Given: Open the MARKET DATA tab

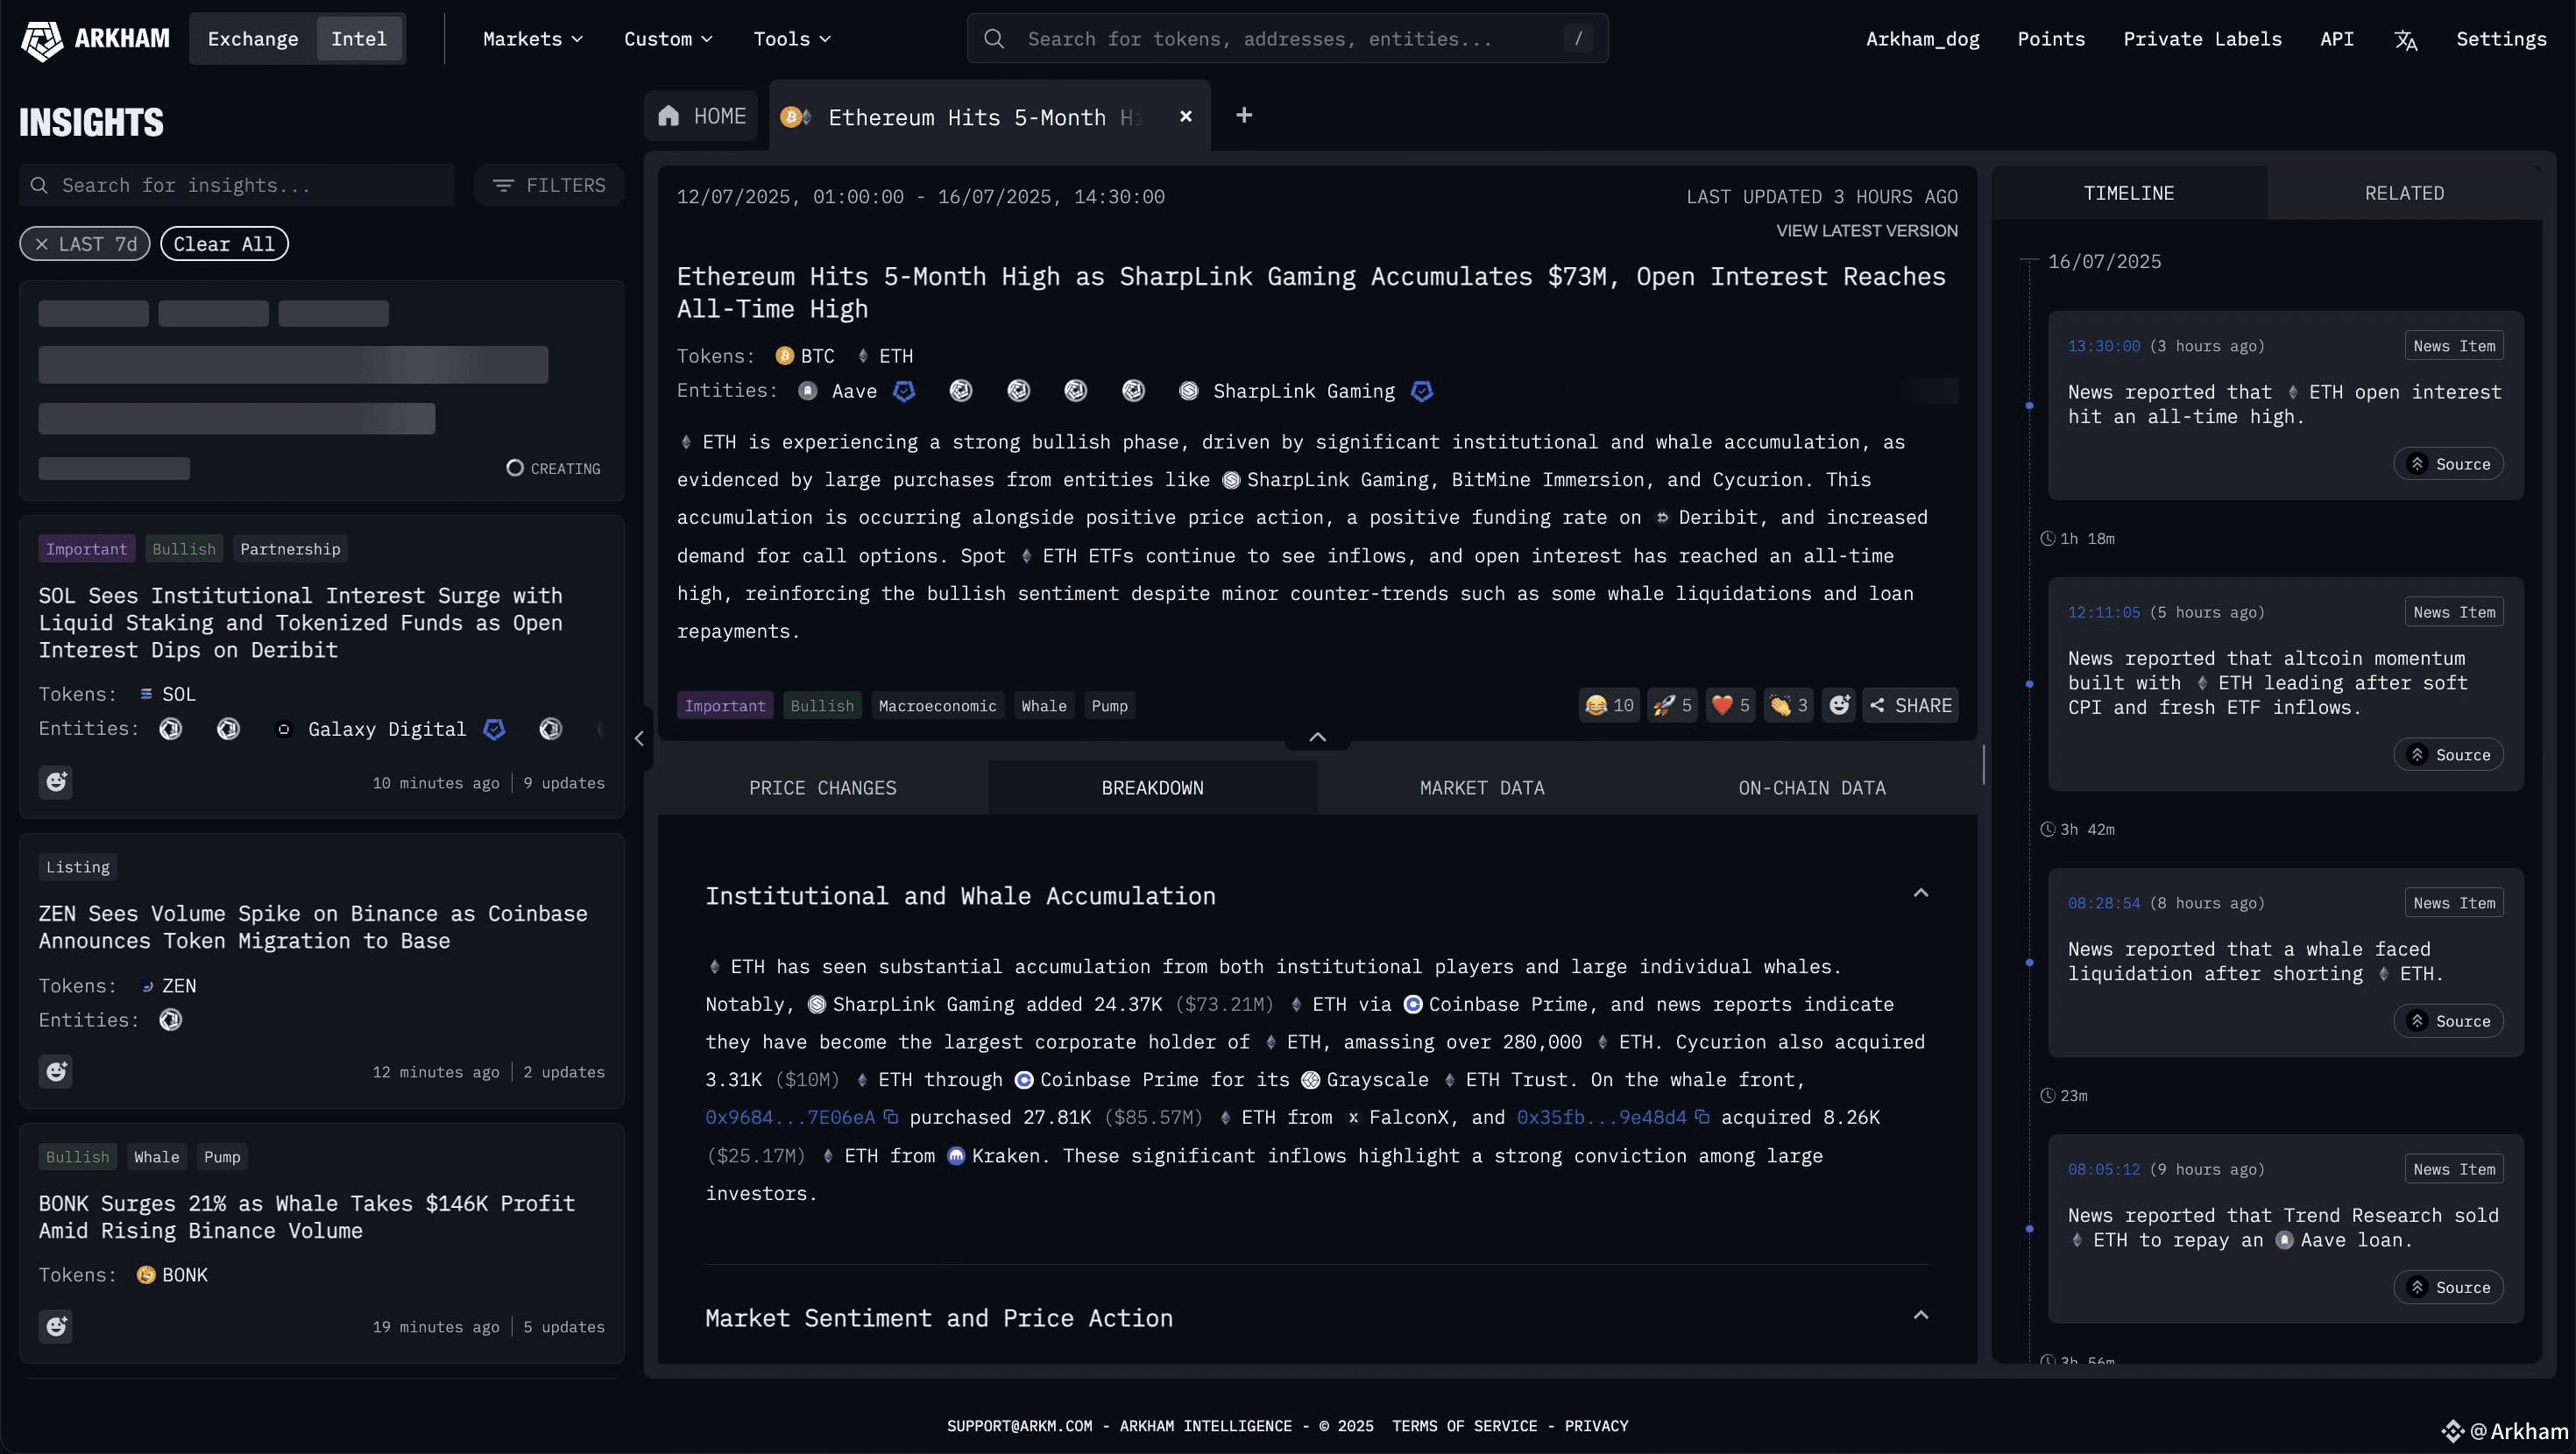Looking at the screenshot, I should coord(1482,788).
